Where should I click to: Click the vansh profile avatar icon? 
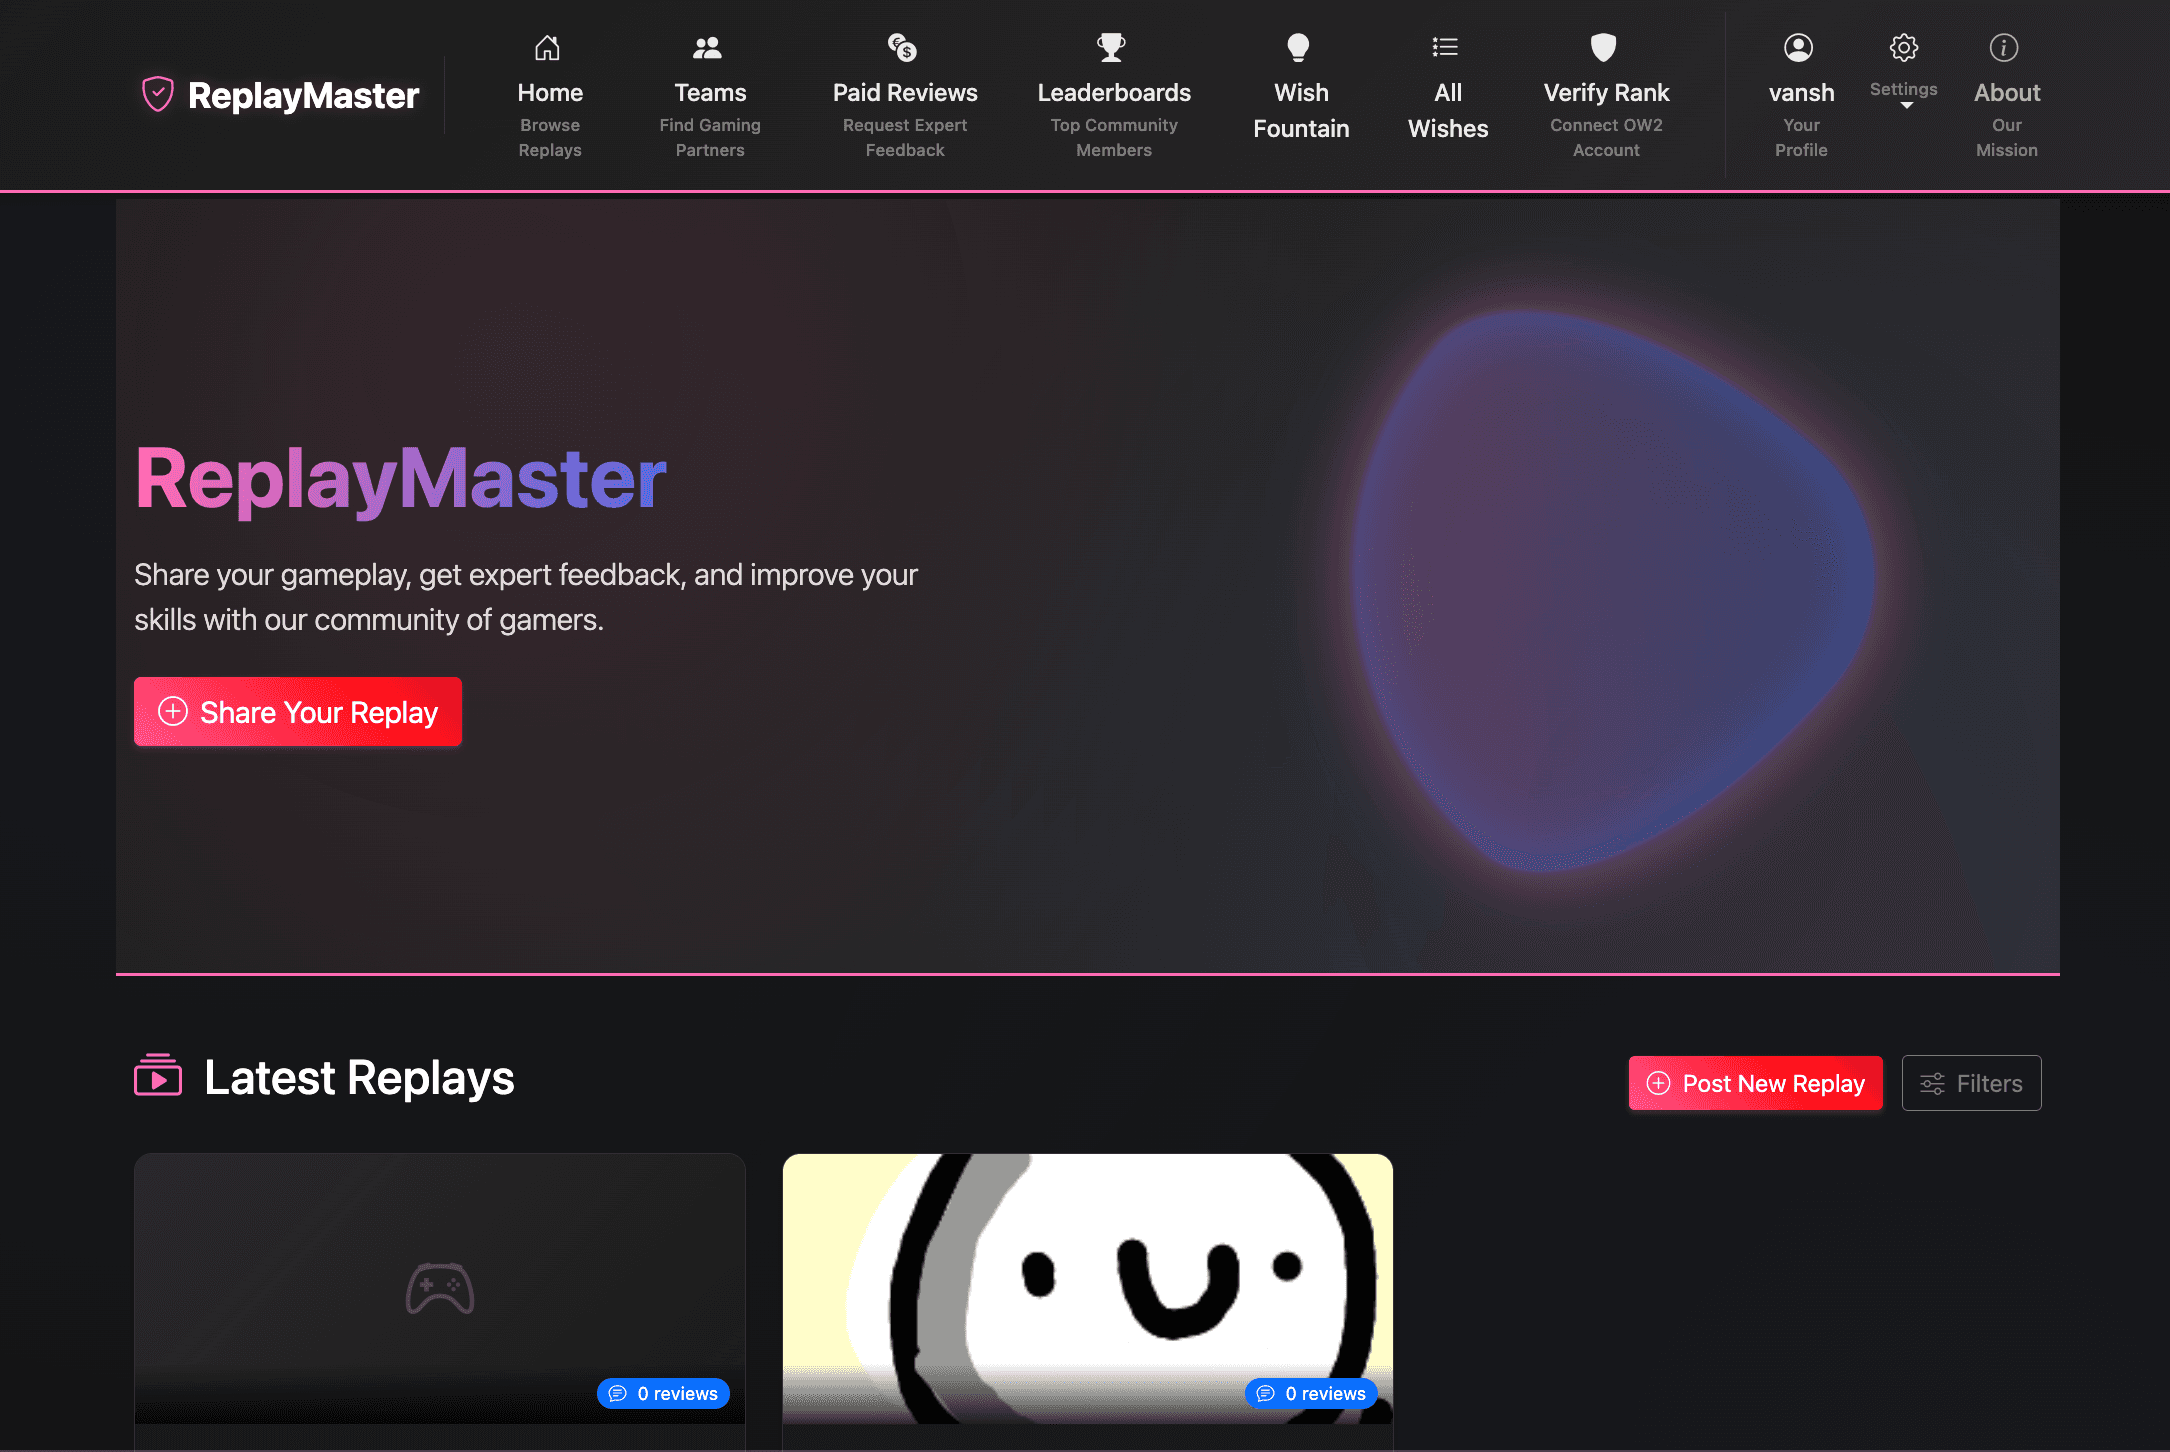coord(1799,47)
